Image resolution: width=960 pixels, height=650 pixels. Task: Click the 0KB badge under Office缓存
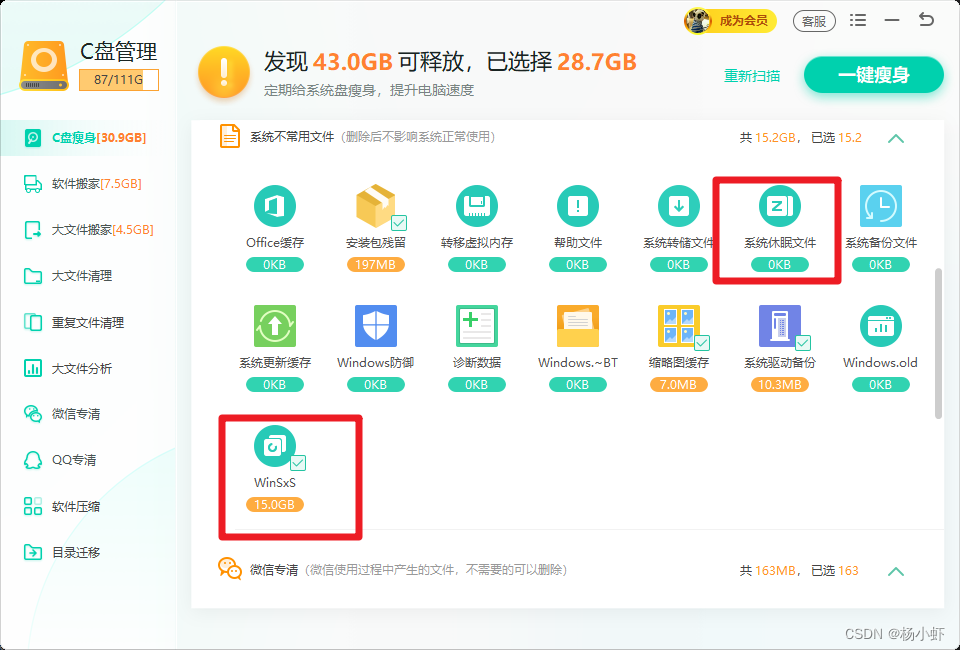tap(274, 264)
